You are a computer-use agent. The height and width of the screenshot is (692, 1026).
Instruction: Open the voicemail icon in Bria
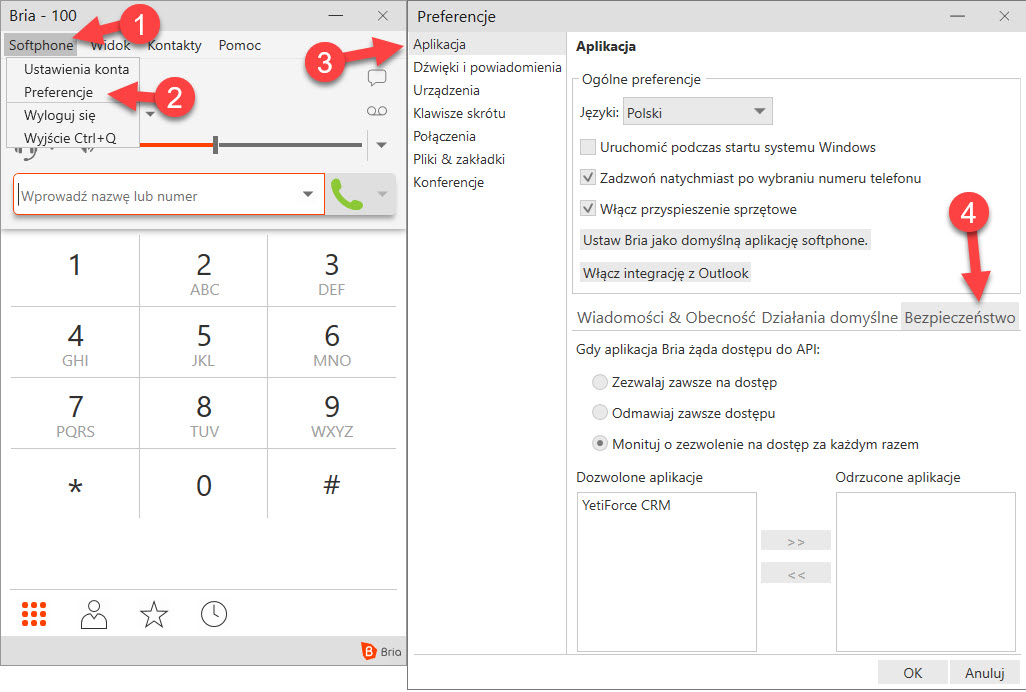(x=377, y=111)
